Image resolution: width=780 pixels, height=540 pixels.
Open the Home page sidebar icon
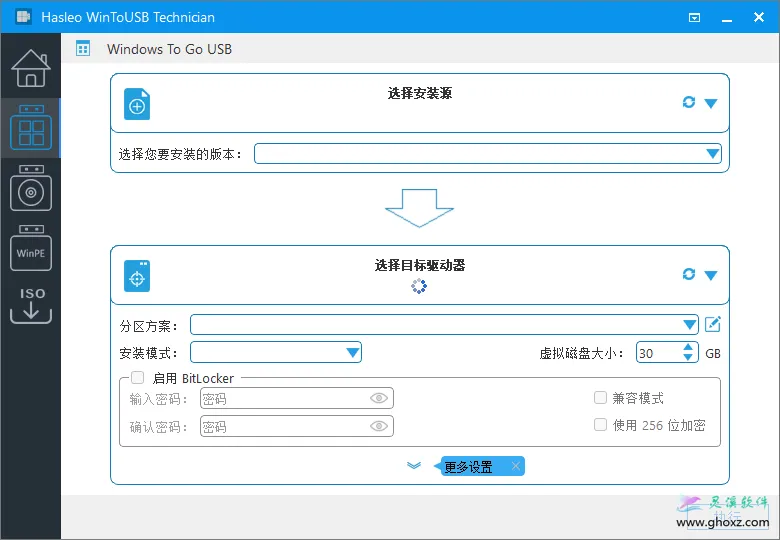pos(31,68)
